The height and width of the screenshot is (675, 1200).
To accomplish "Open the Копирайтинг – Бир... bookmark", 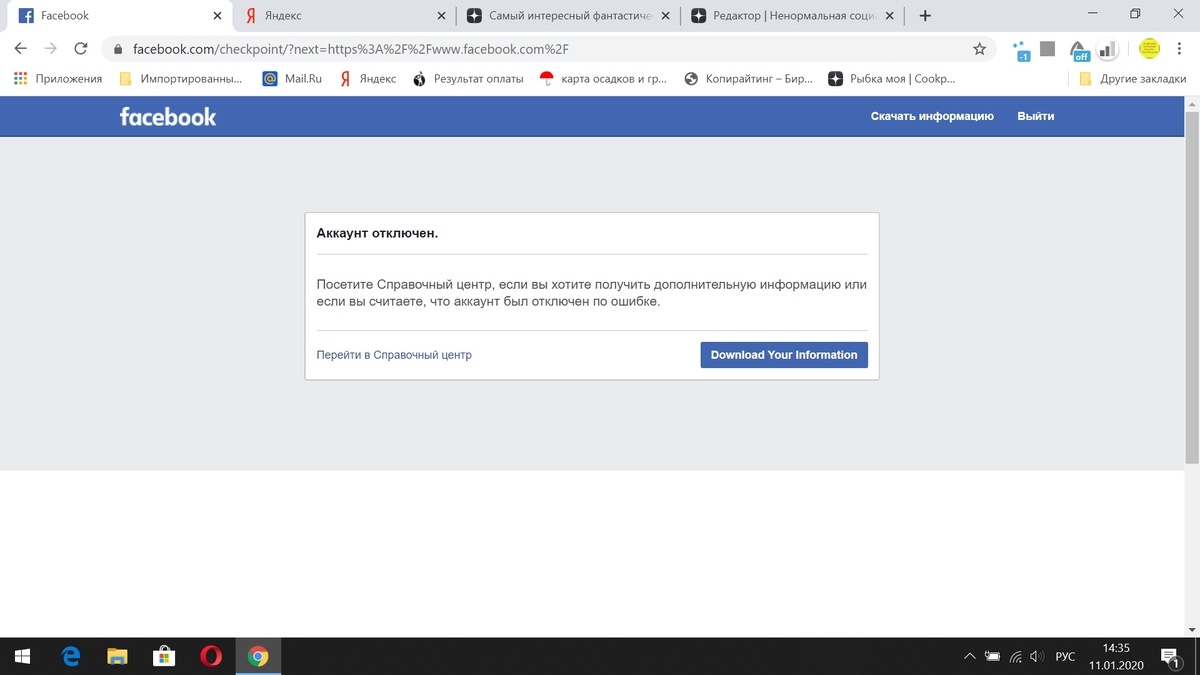I will (749, 78).
